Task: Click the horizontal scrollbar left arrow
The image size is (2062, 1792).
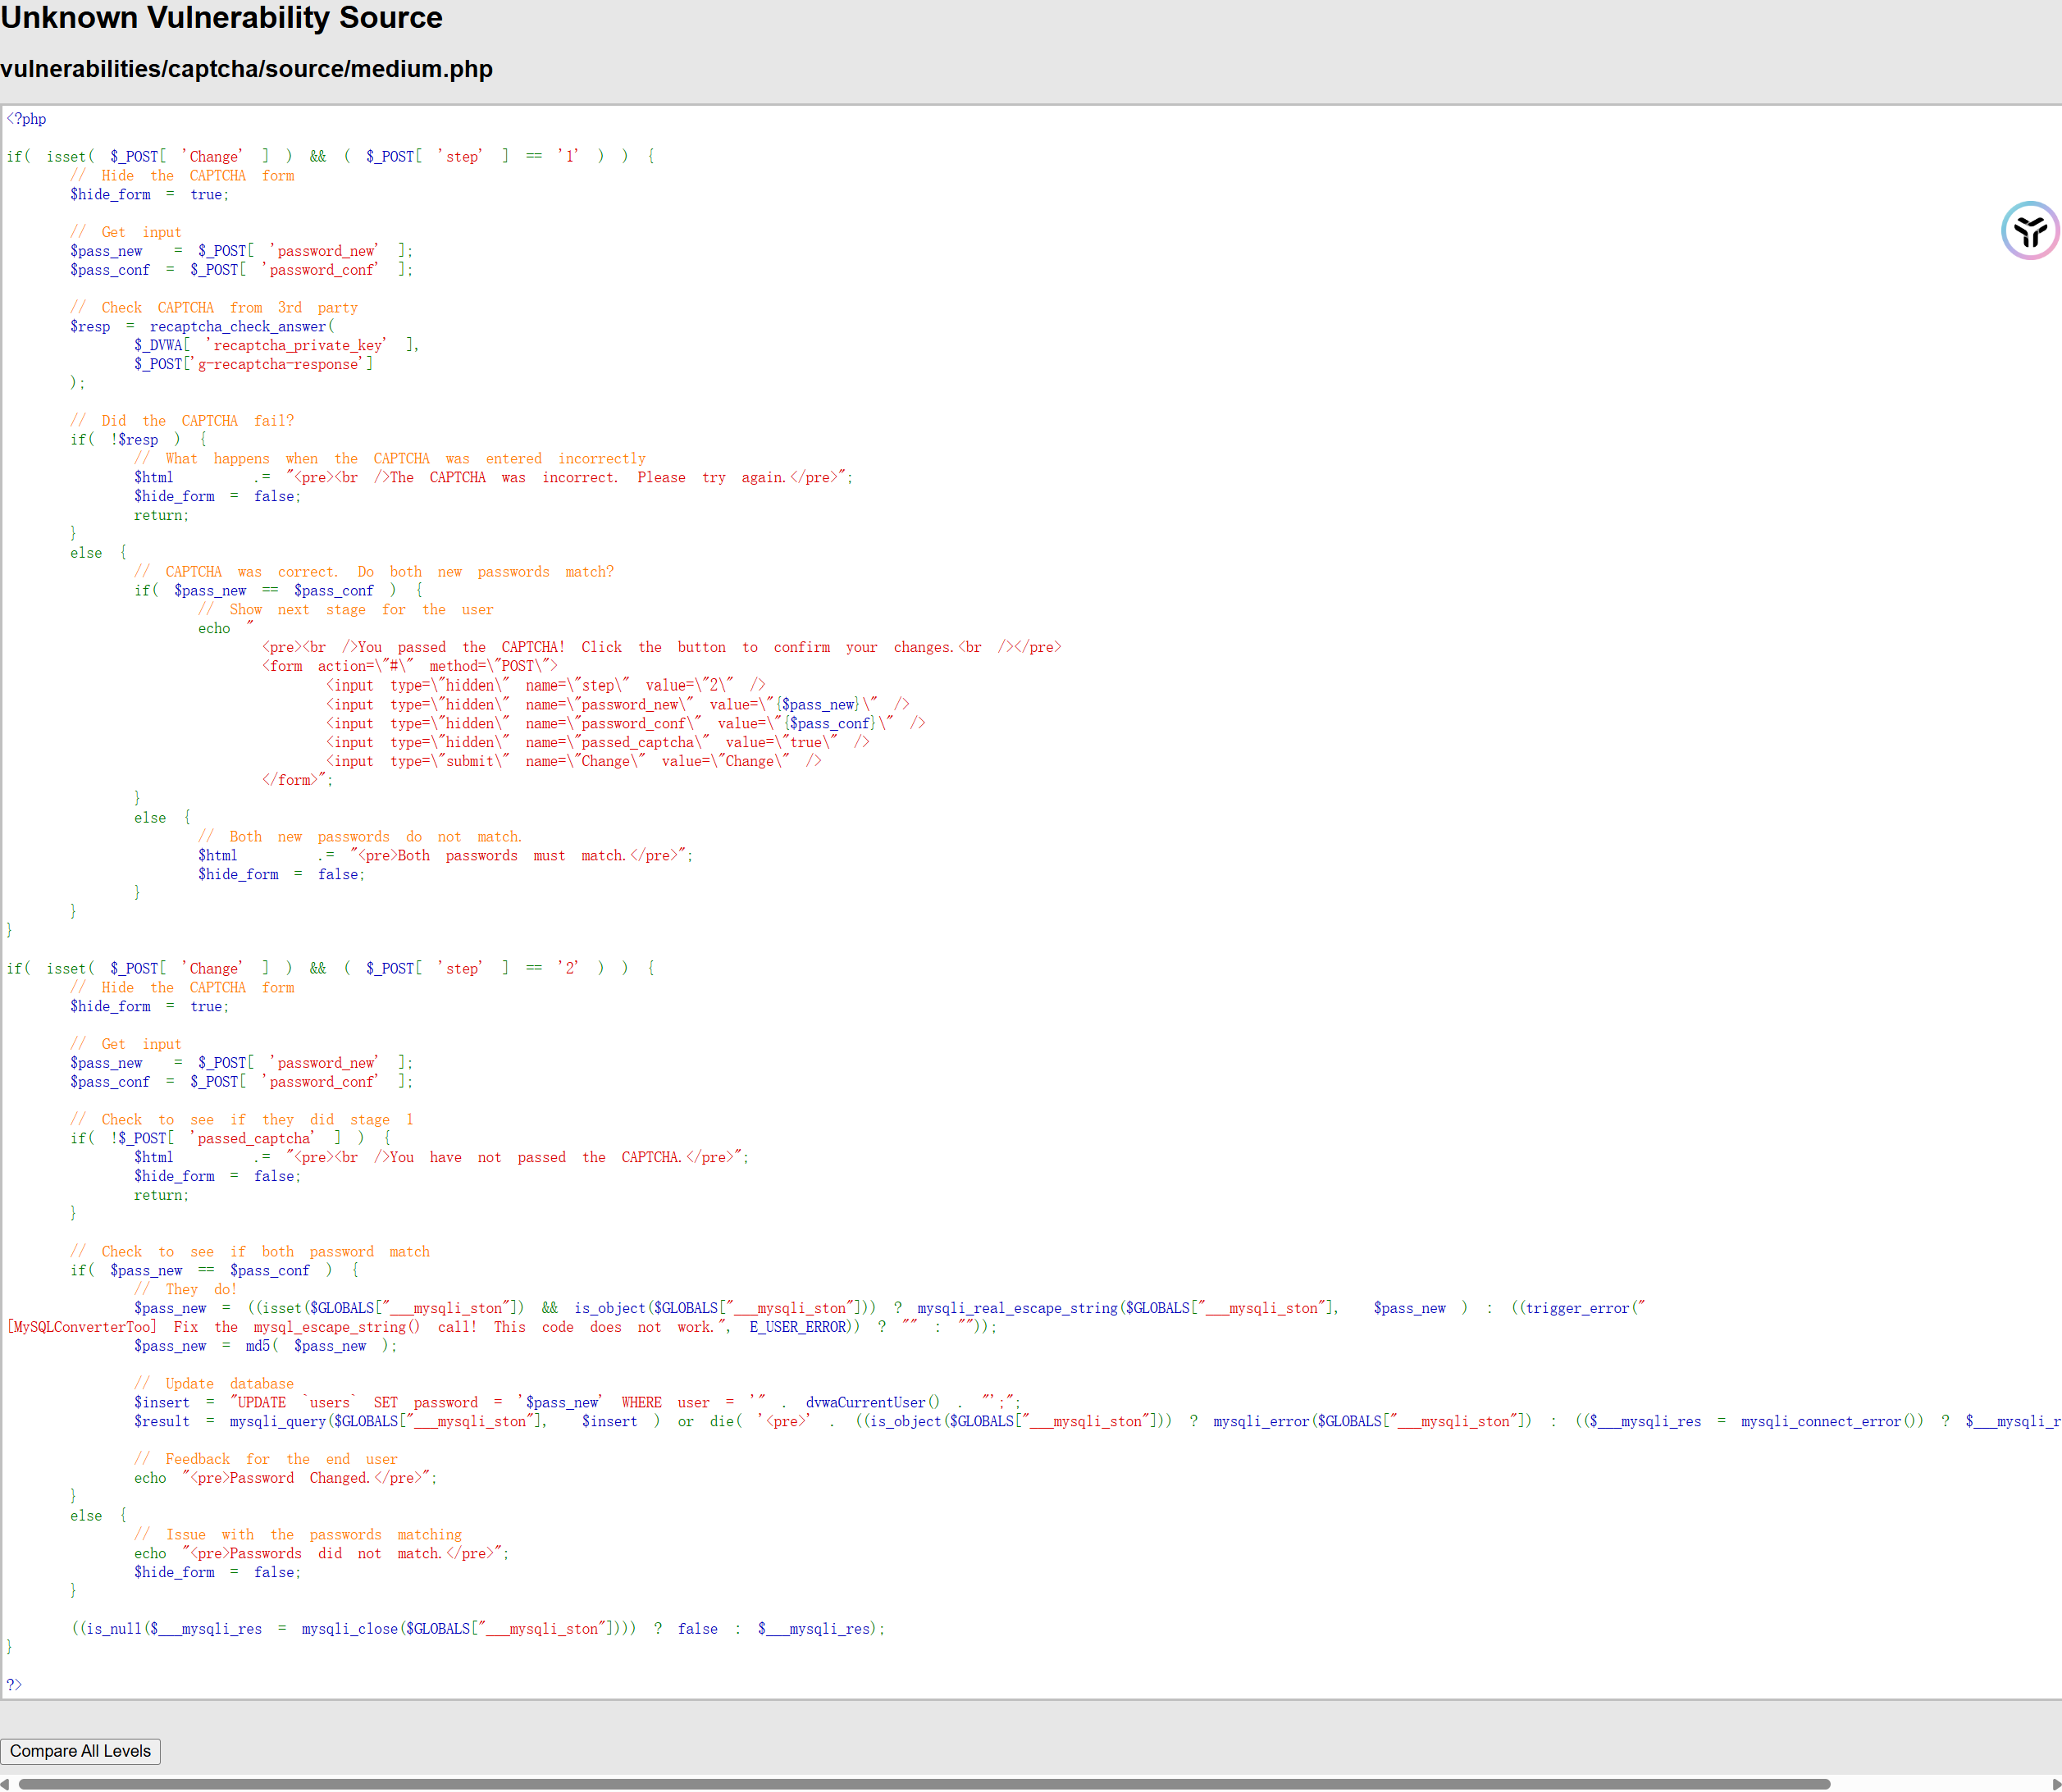Action: (6, 1784)
